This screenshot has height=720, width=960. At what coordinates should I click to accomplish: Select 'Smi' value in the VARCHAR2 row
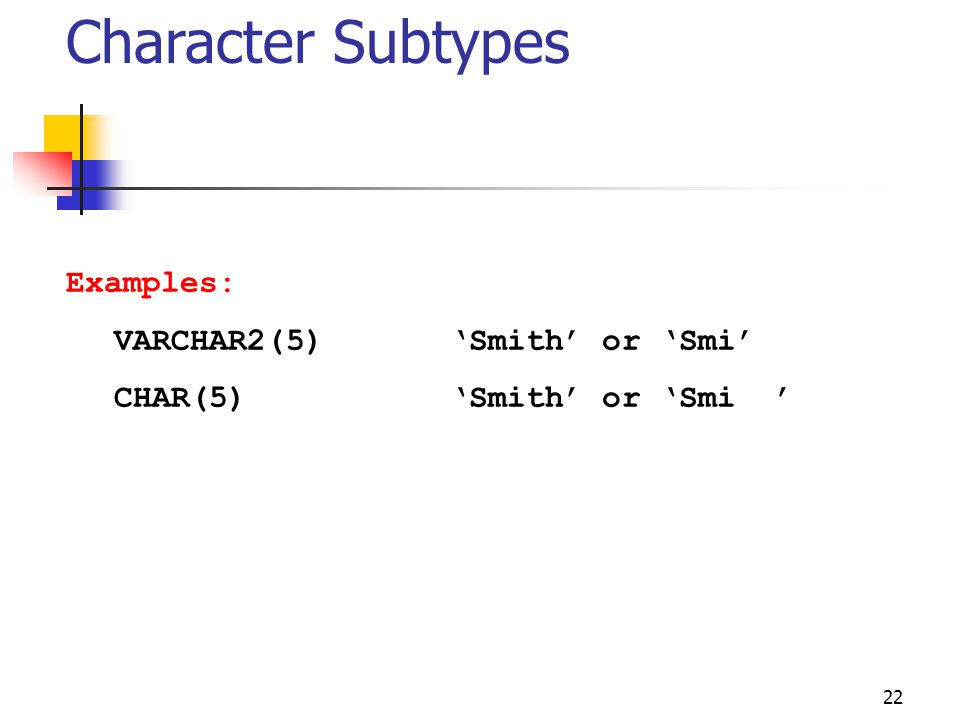pos(708,340)
